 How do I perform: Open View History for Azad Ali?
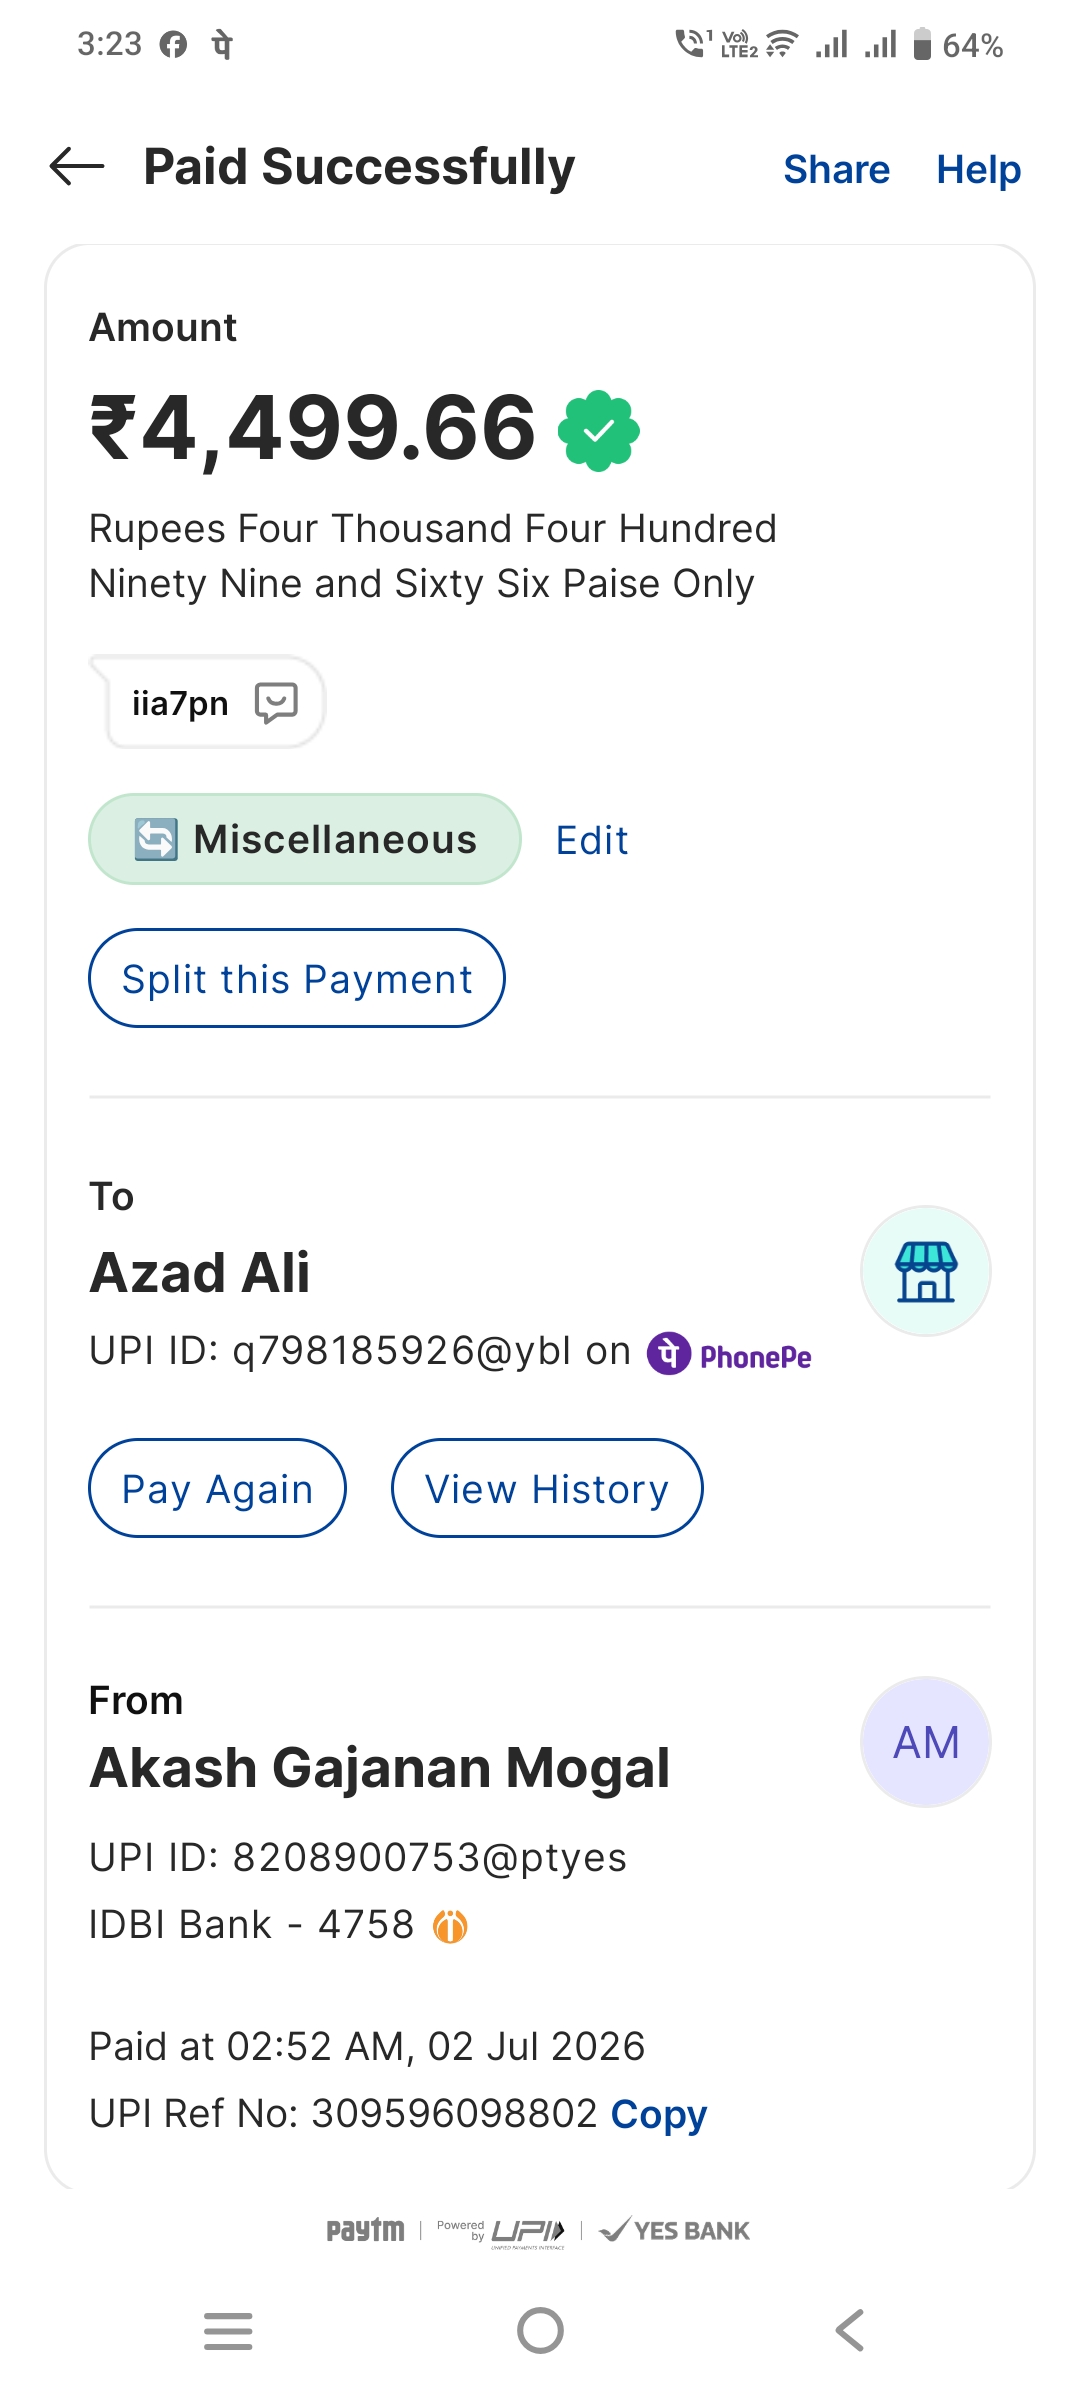(547, 1488)
